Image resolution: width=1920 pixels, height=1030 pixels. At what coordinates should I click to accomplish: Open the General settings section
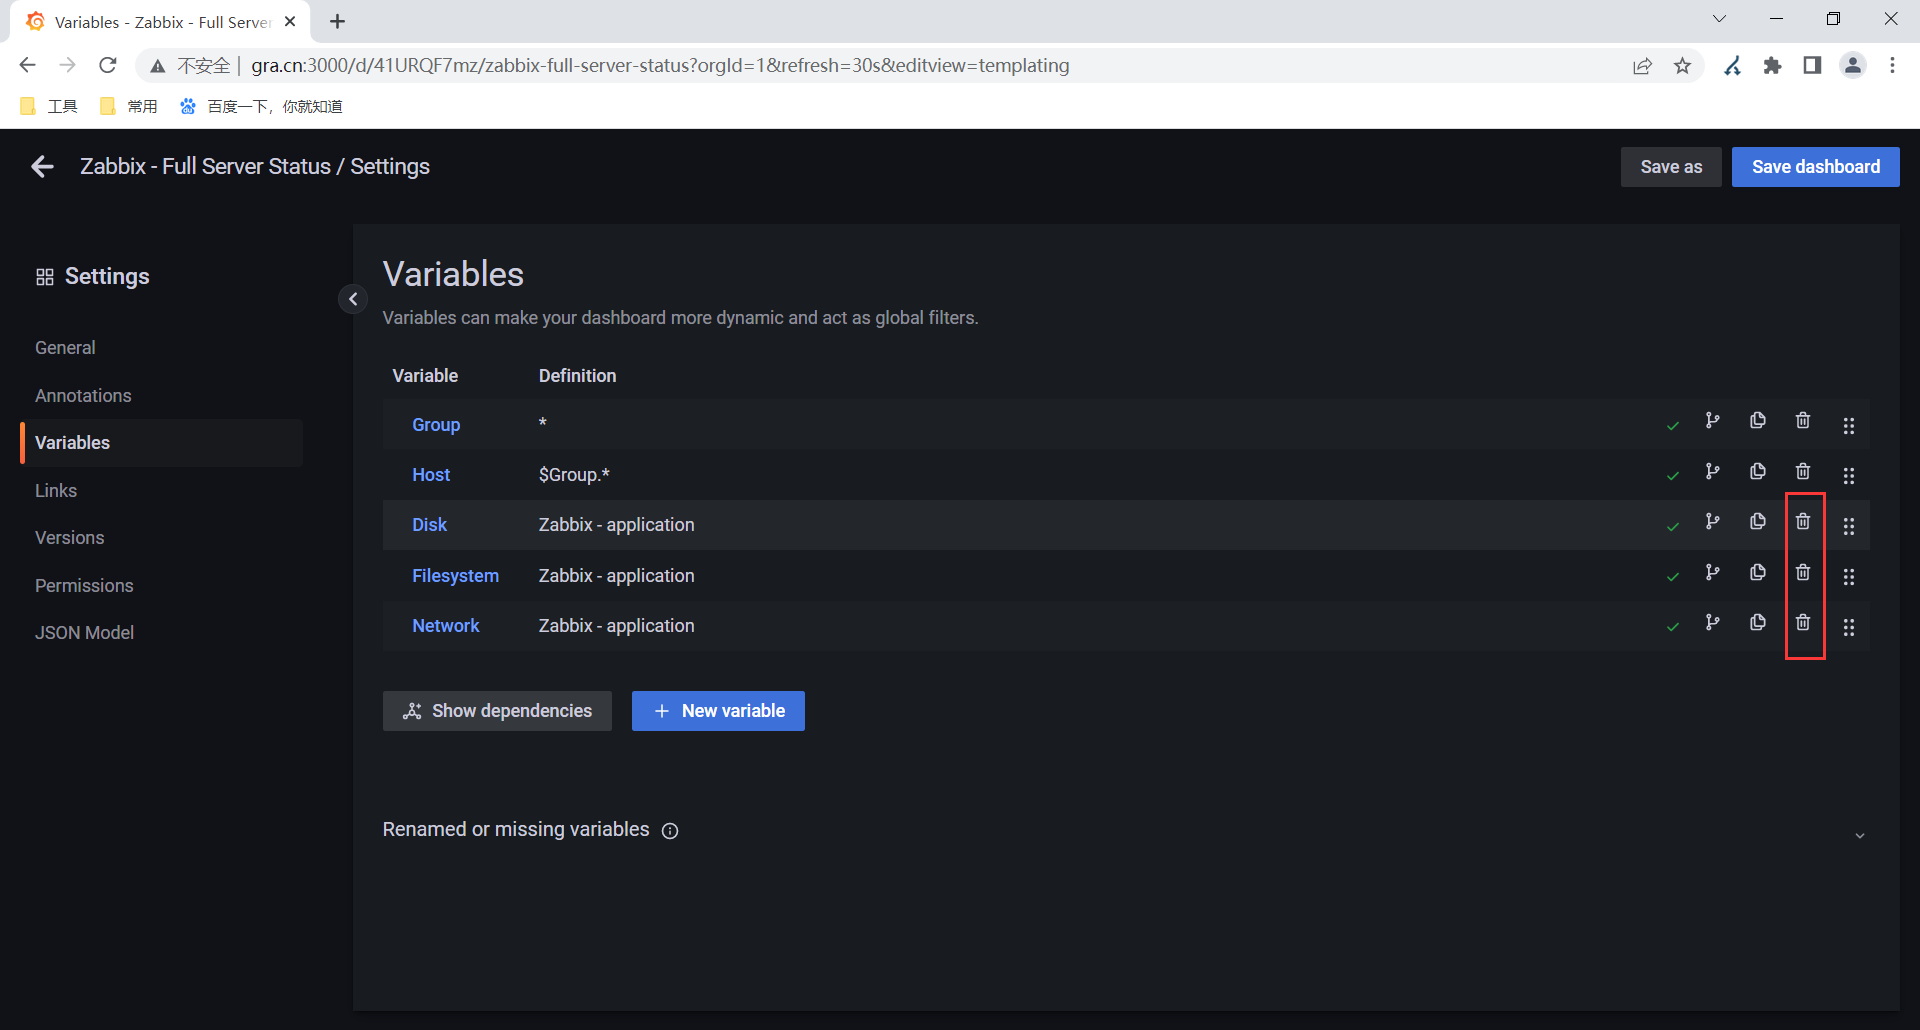pyautogui.click(x=65, y=348)
